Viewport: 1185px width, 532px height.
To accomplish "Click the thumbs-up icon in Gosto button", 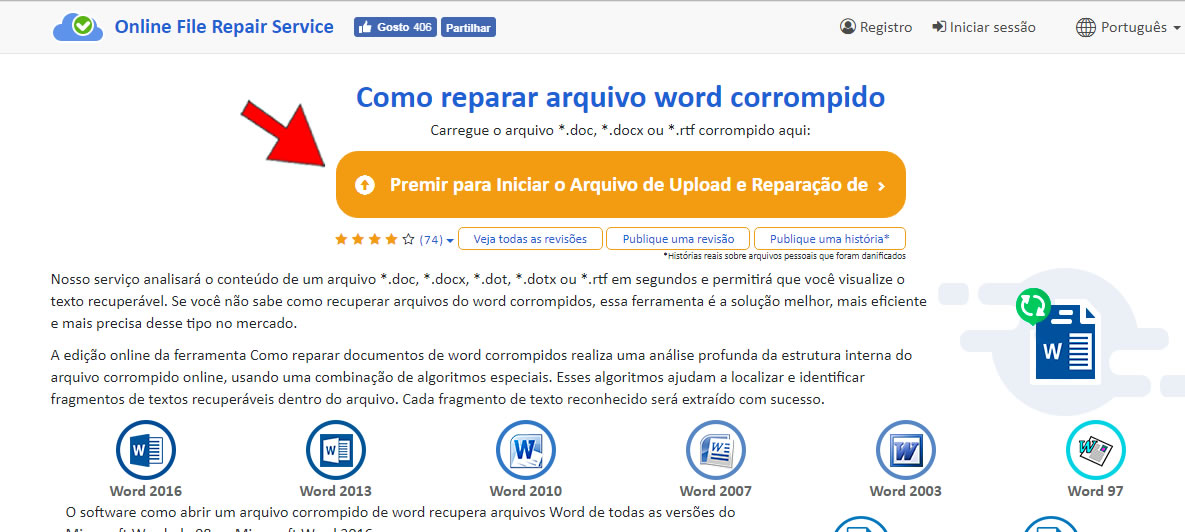I will 366,27.
